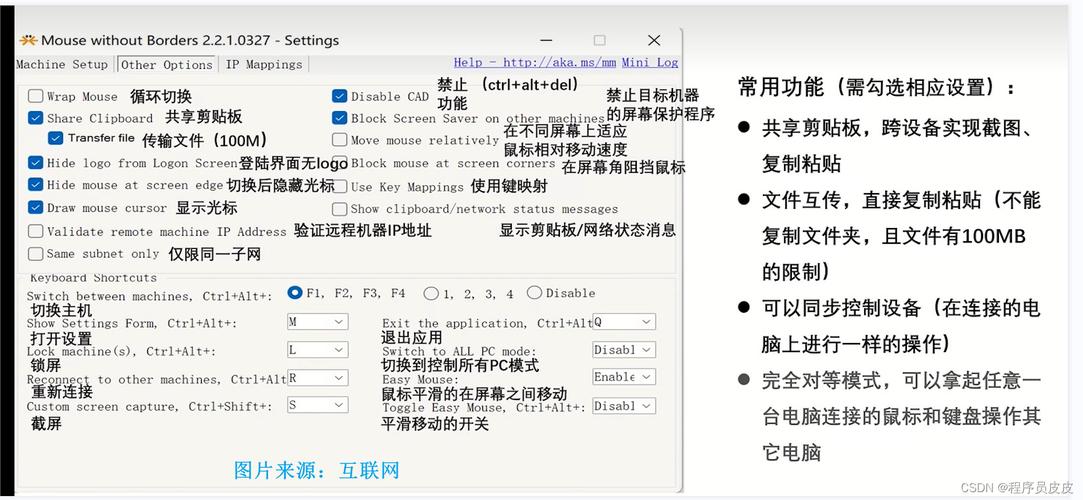Viewport: 1083px width, 500px height.
Task: Open the Mini Log link
Action: [x=650, y=63]
